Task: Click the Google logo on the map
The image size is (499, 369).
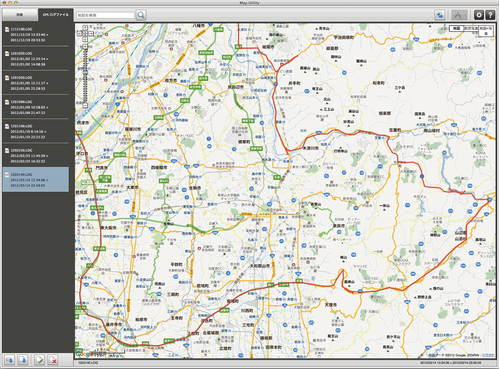Action: click(x=85, y=354)
